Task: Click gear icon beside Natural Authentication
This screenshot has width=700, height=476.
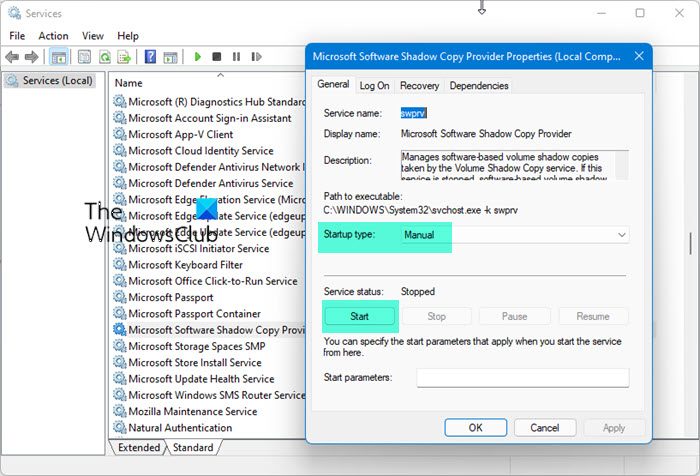Action: tap(120, 427)
